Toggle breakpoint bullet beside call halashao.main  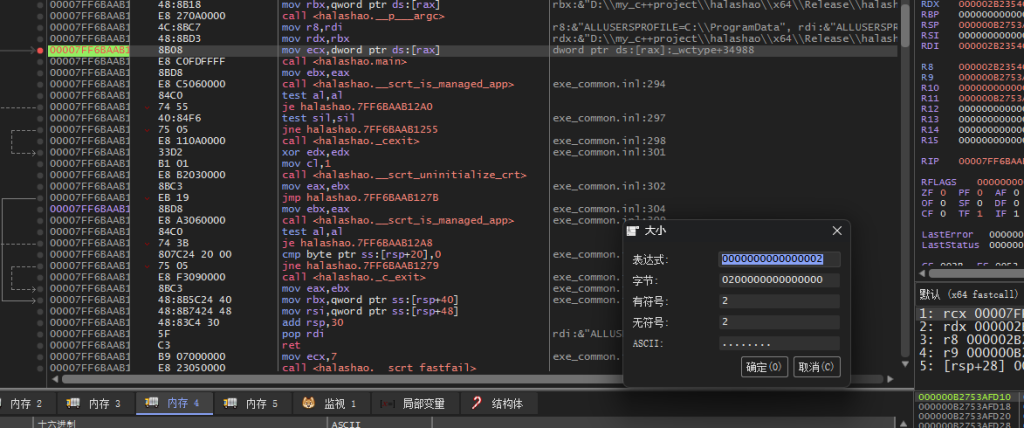40,60
